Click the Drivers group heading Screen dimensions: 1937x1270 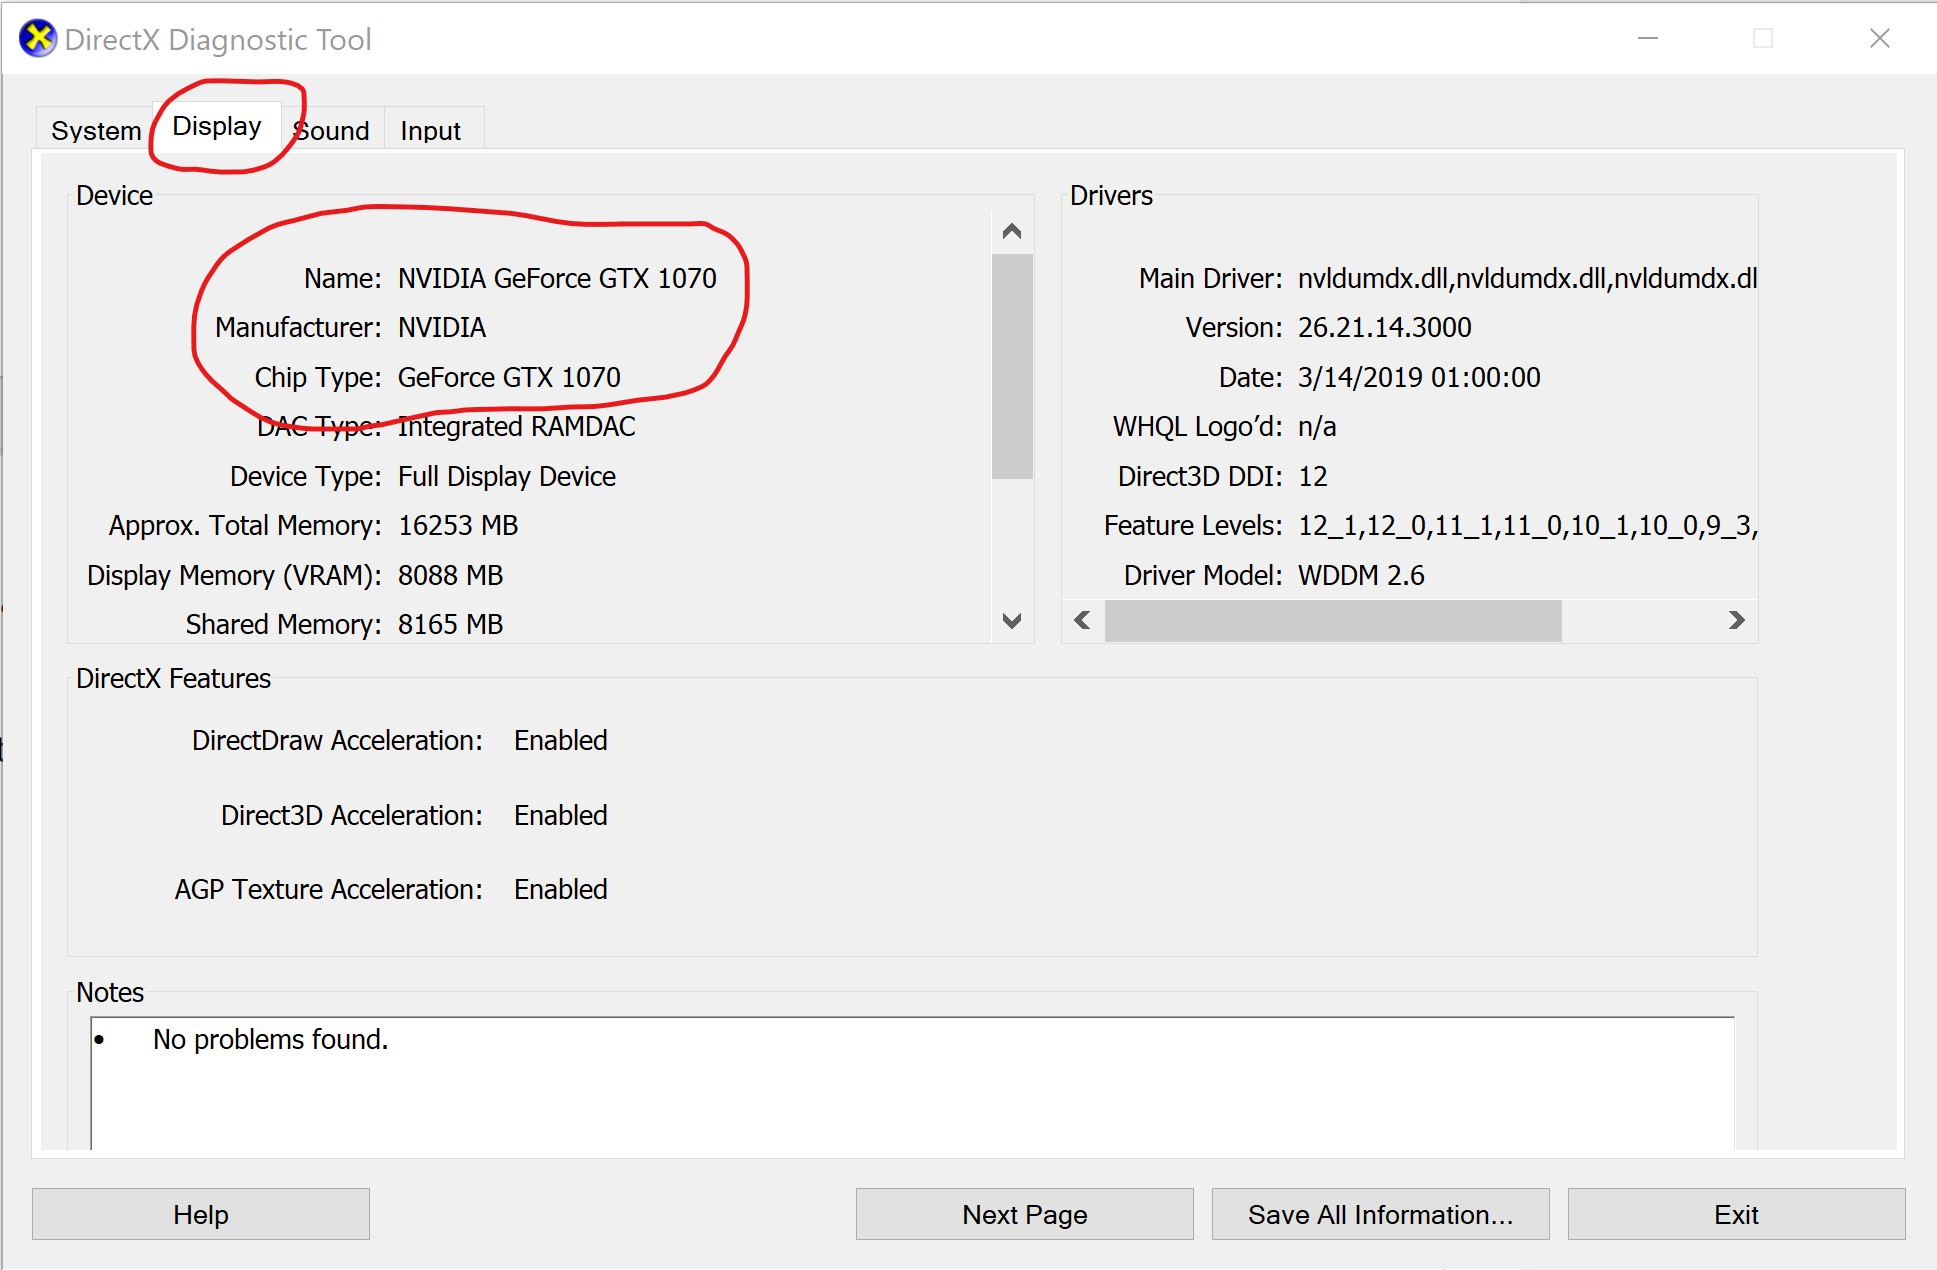(x=1111, y=195)
